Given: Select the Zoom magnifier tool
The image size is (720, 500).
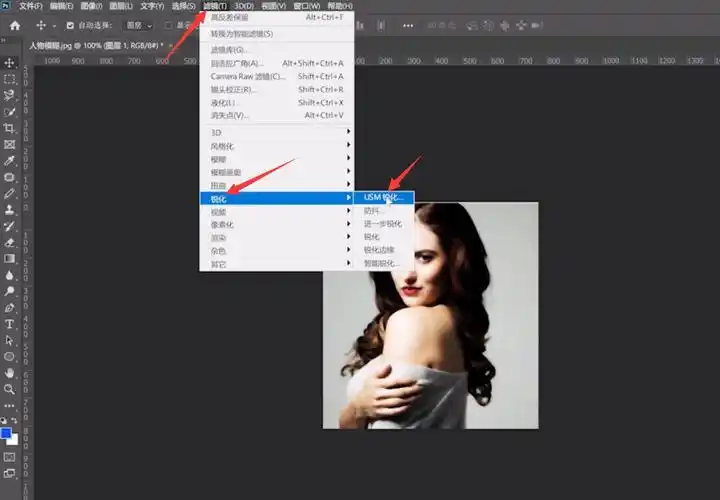Looking at the screenshot, I should coord(10,389).
